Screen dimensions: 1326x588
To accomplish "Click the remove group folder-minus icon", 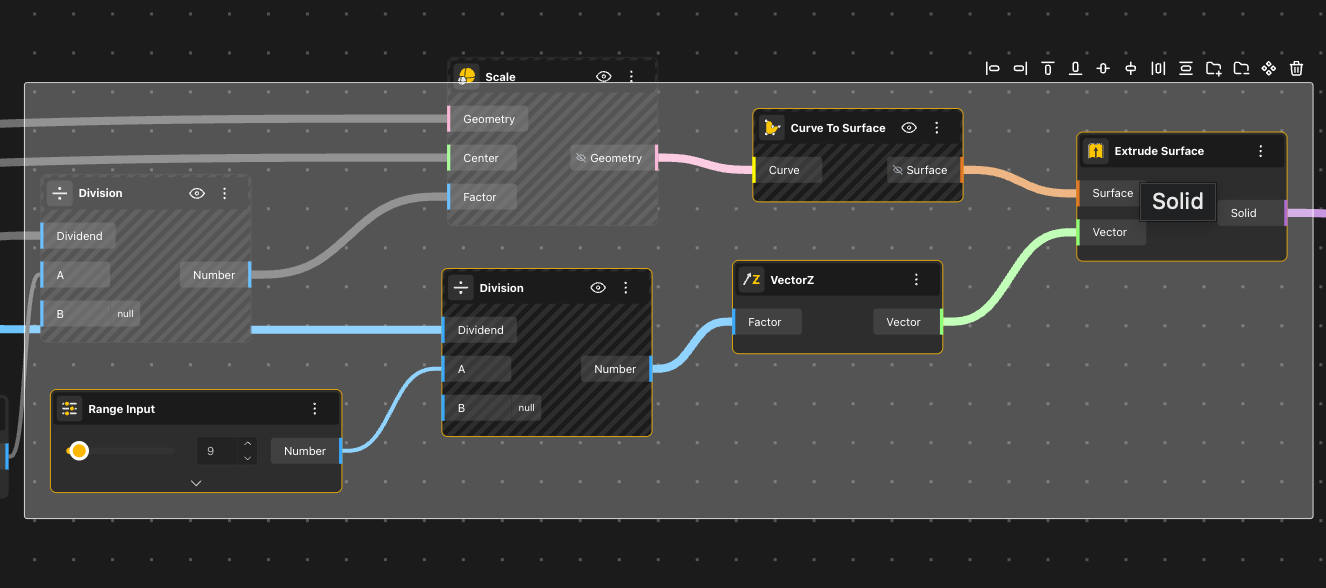I will coord(1241,68).
